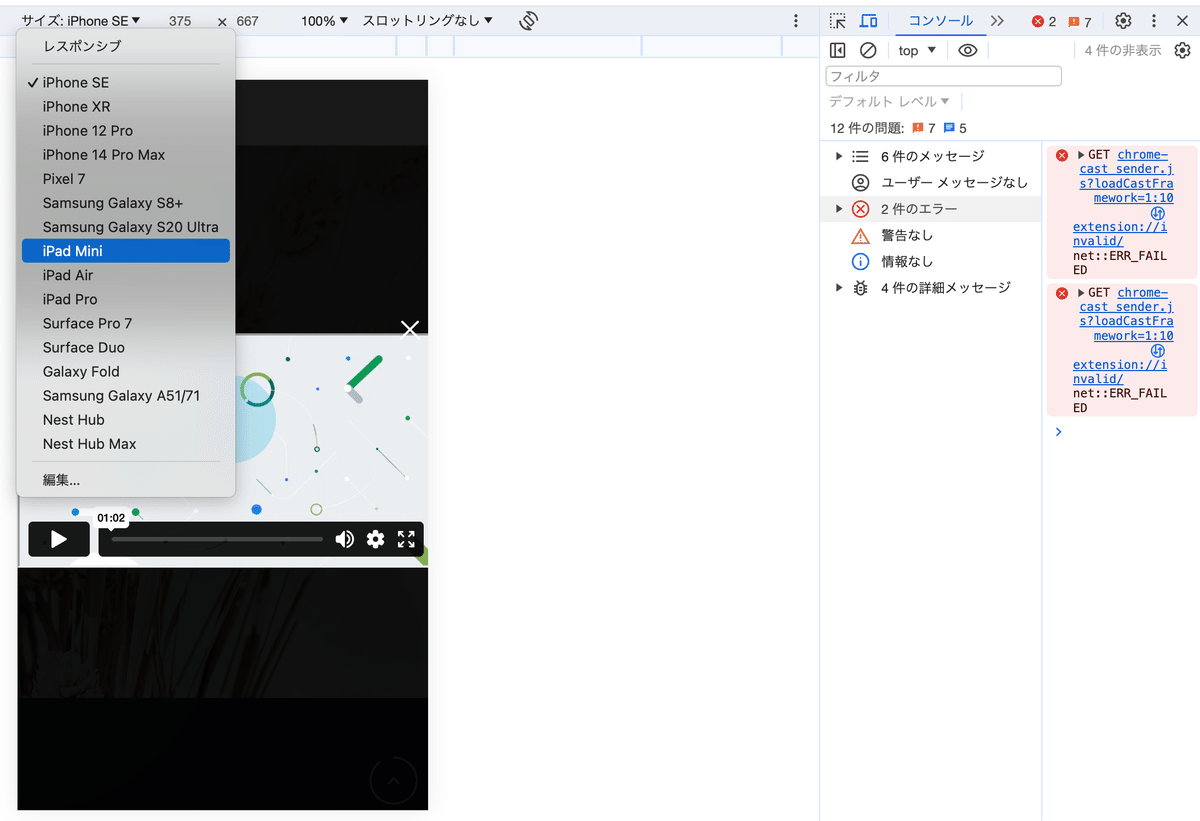Screen dimensions: 1200x821
Task: Click the red error count badge
Action: pos(1044,21)
